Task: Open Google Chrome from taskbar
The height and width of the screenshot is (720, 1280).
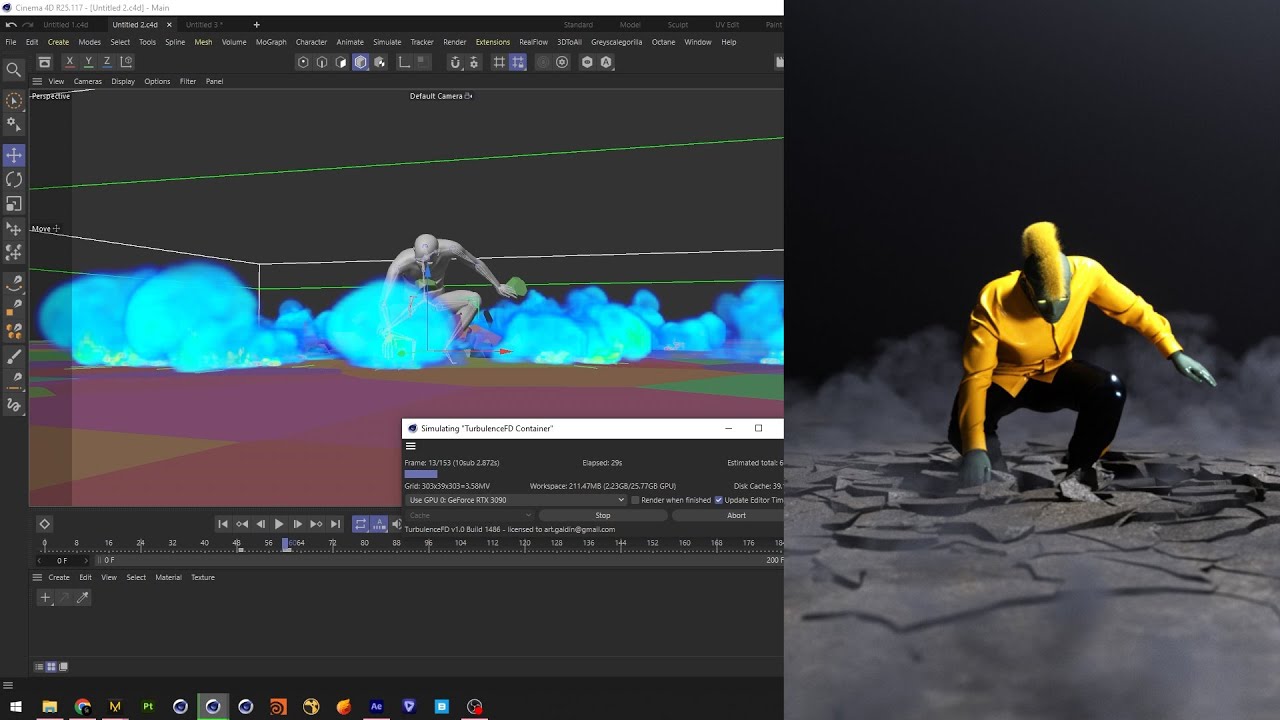Action: 82,707
